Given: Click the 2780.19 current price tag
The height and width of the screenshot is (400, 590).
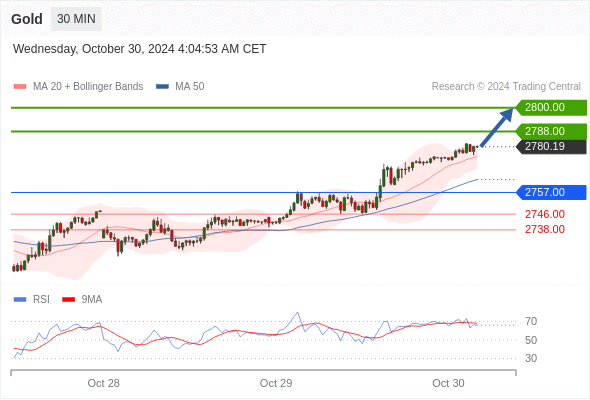Looking at the screenshot, I should (x=551, y=146).
